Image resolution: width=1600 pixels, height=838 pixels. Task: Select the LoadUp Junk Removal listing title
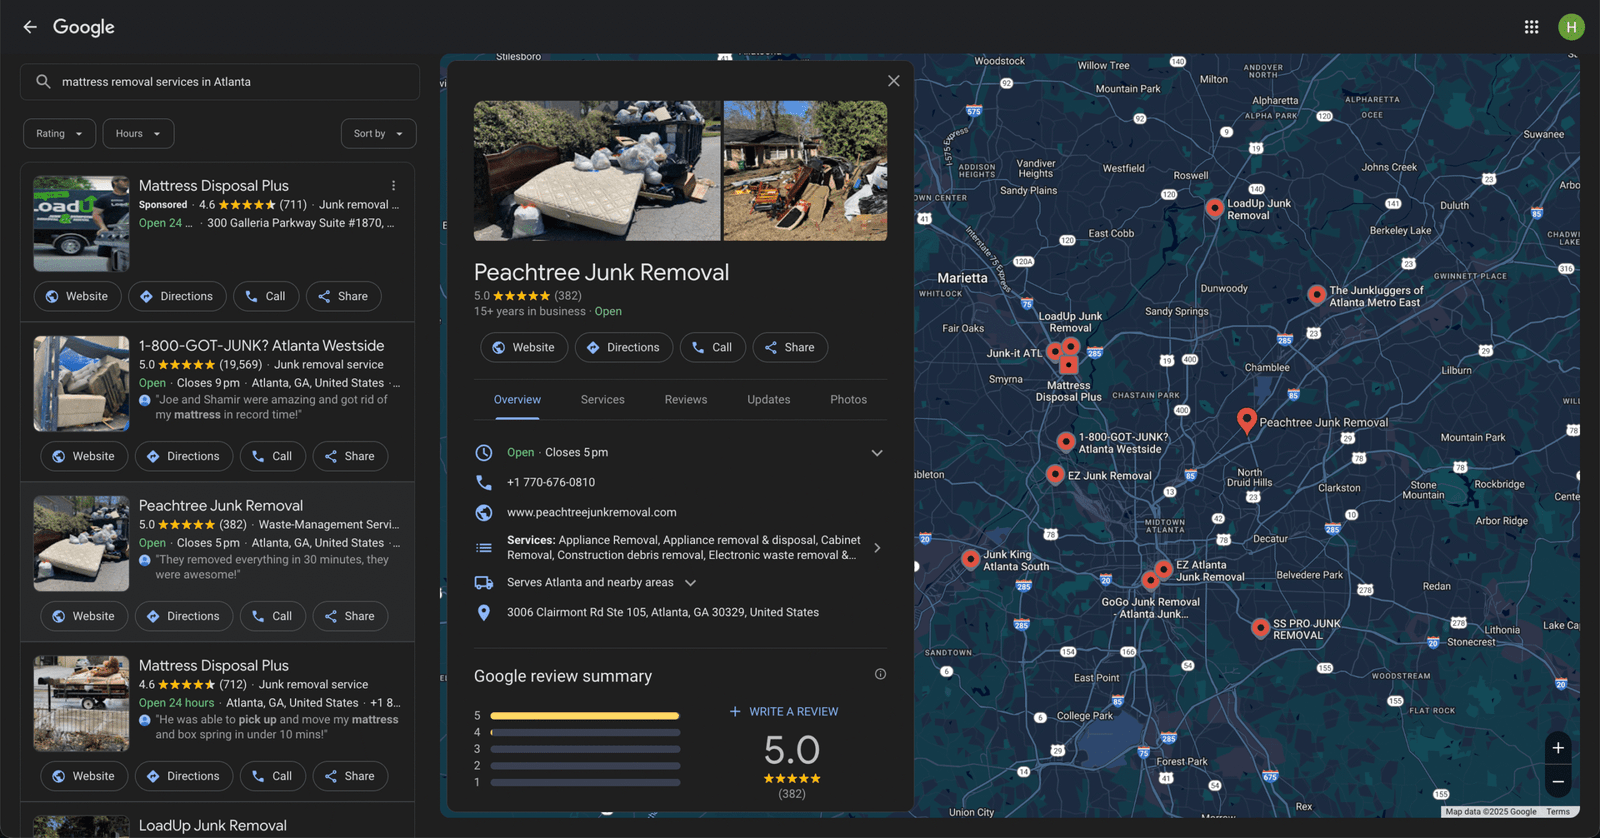pyautogui.click(x=212, y=826)
